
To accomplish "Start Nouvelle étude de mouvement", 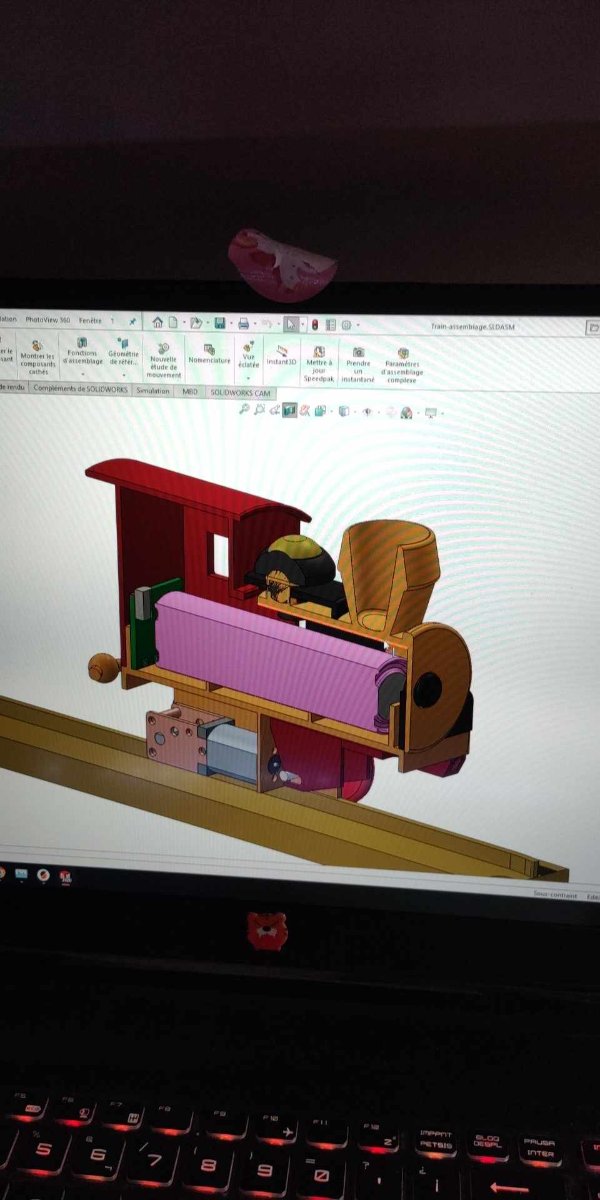I will click(163, 361).
